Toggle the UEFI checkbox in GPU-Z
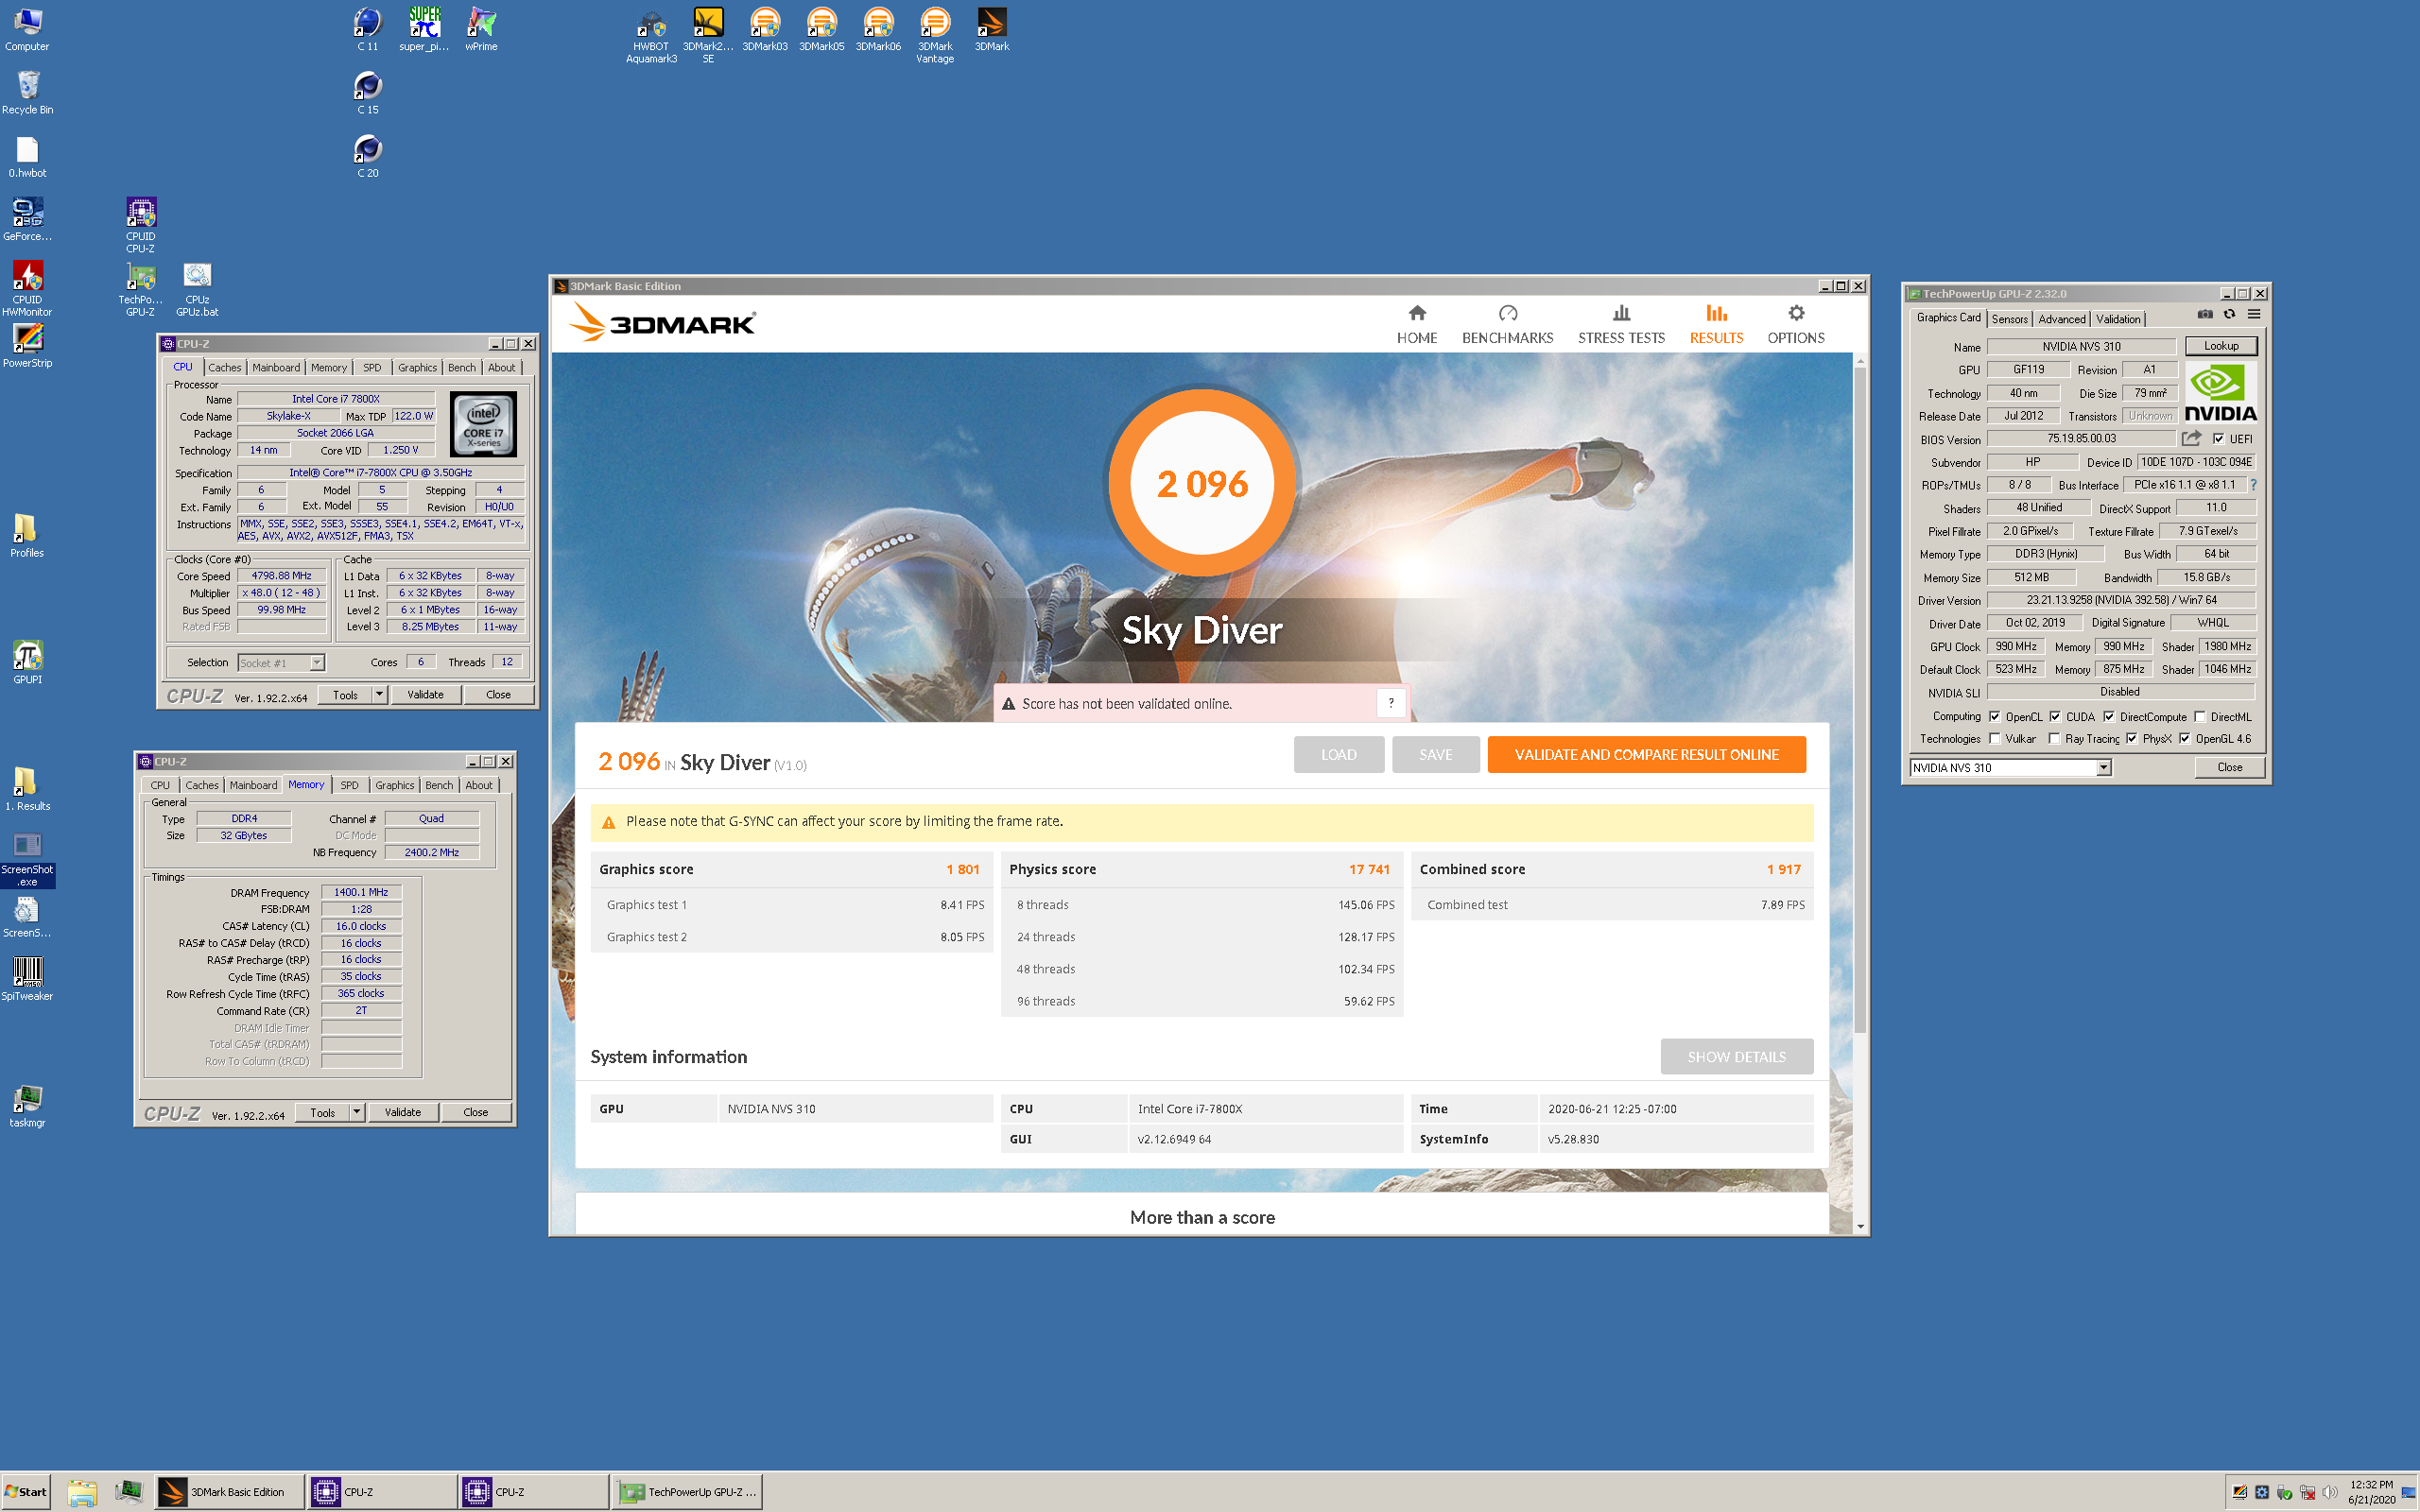This screenshot has width=2420, height=1512. 2217,439
